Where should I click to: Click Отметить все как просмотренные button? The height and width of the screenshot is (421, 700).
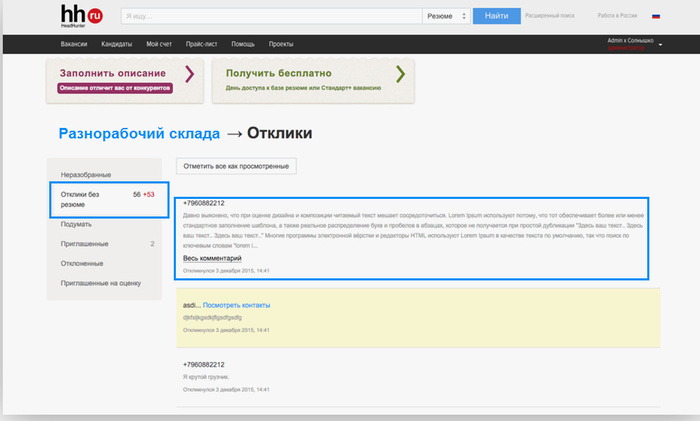click(x=236, y=166)
